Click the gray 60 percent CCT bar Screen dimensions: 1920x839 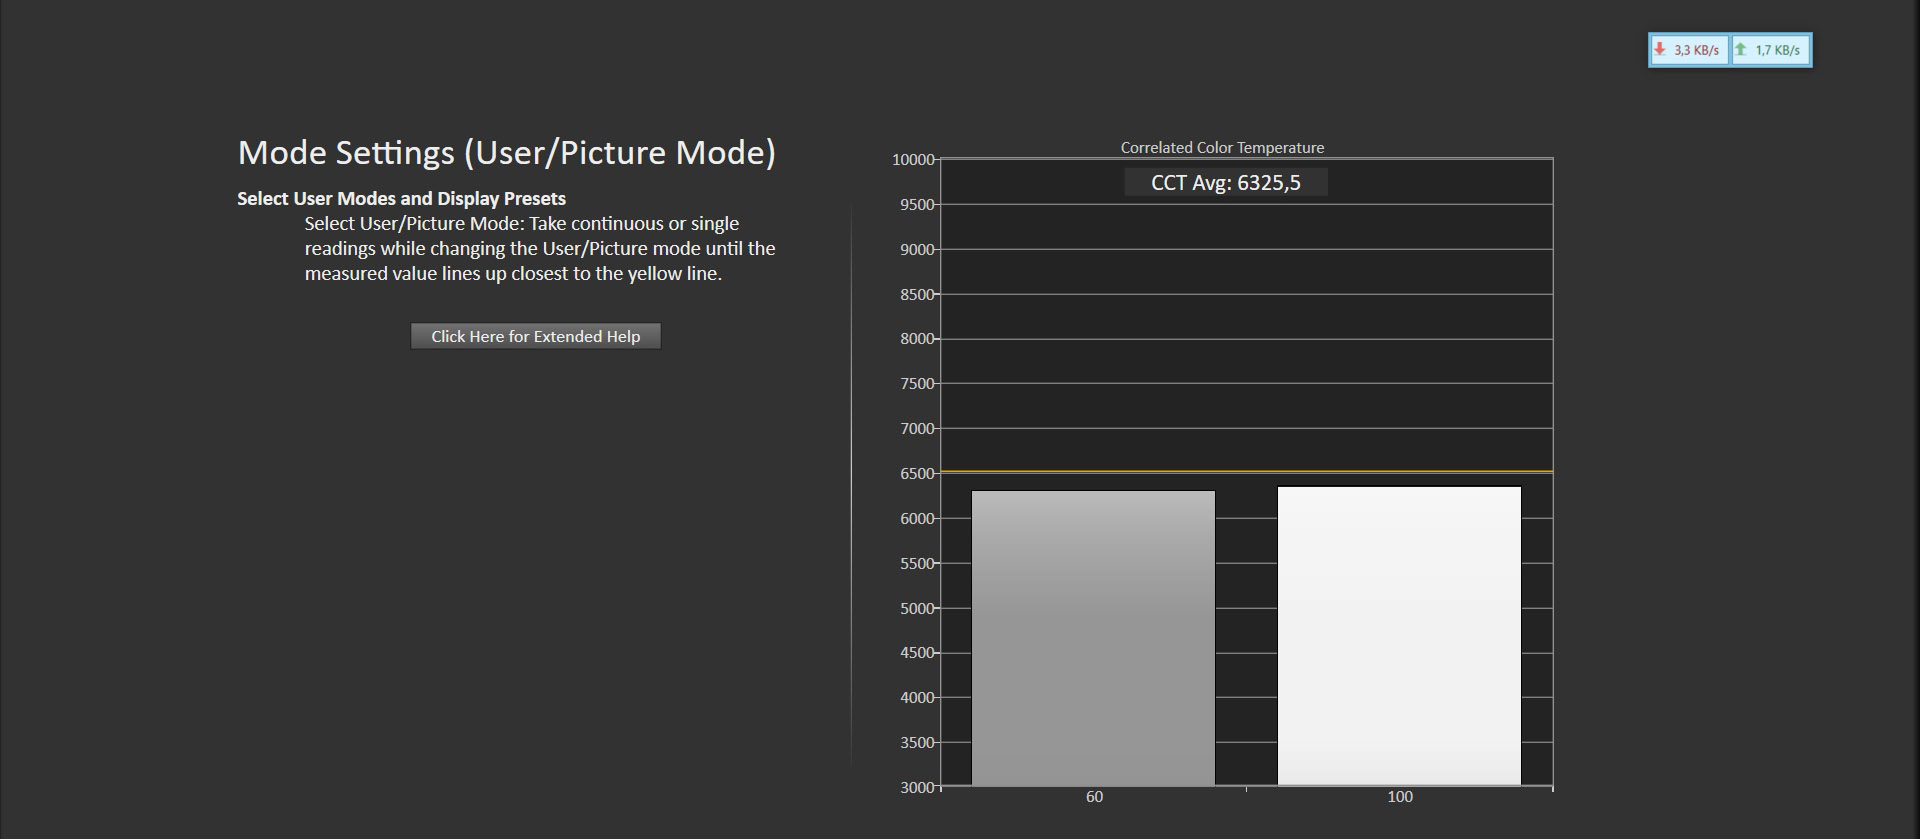(1093, 638)
